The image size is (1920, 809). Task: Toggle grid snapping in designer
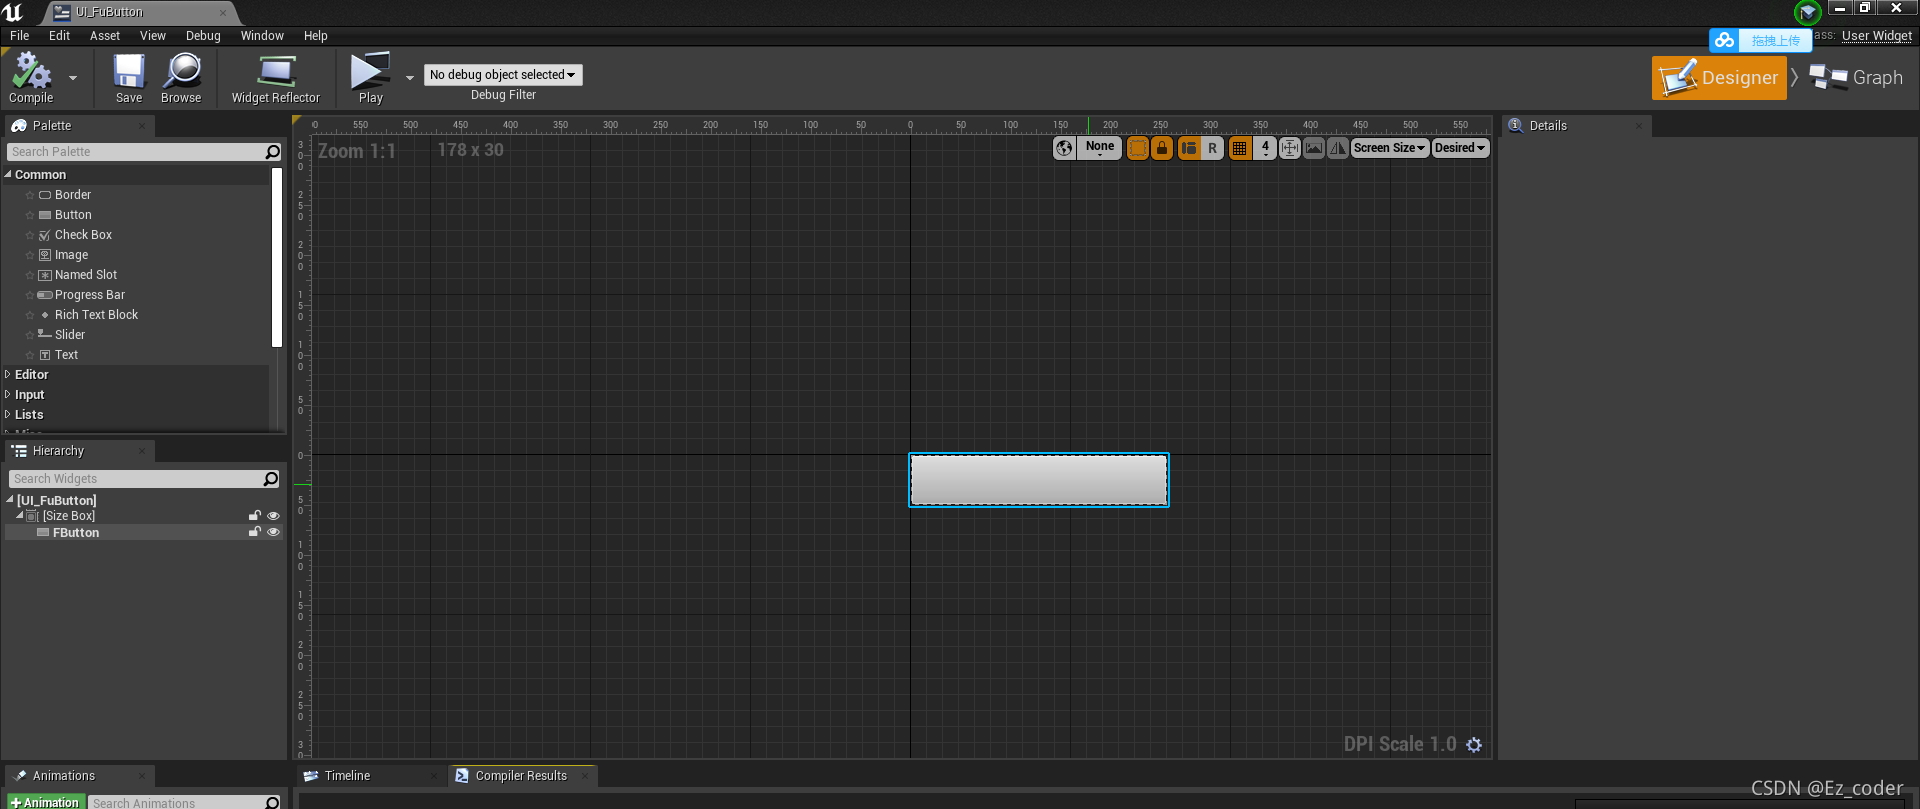coord(1240,148)
